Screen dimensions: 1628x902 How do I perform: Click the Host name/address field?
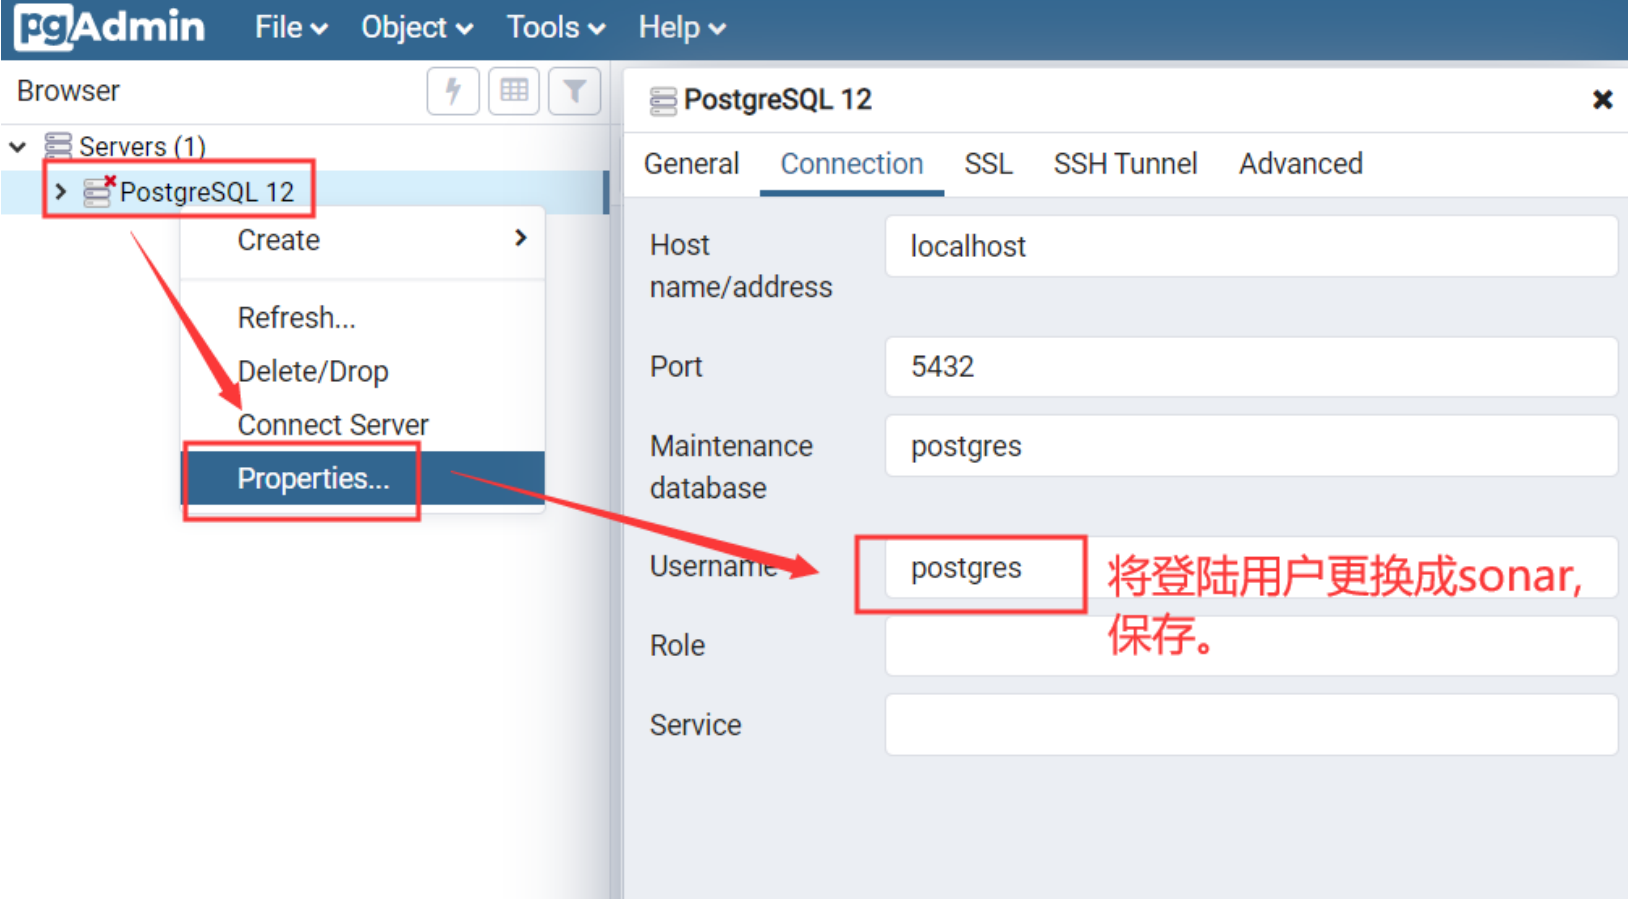pos(1251,246)
